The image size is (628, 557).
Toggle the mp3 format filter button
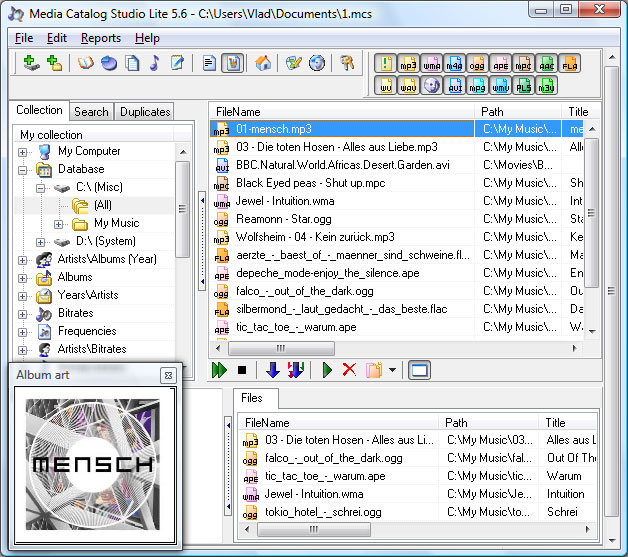[x=408, y=63]
